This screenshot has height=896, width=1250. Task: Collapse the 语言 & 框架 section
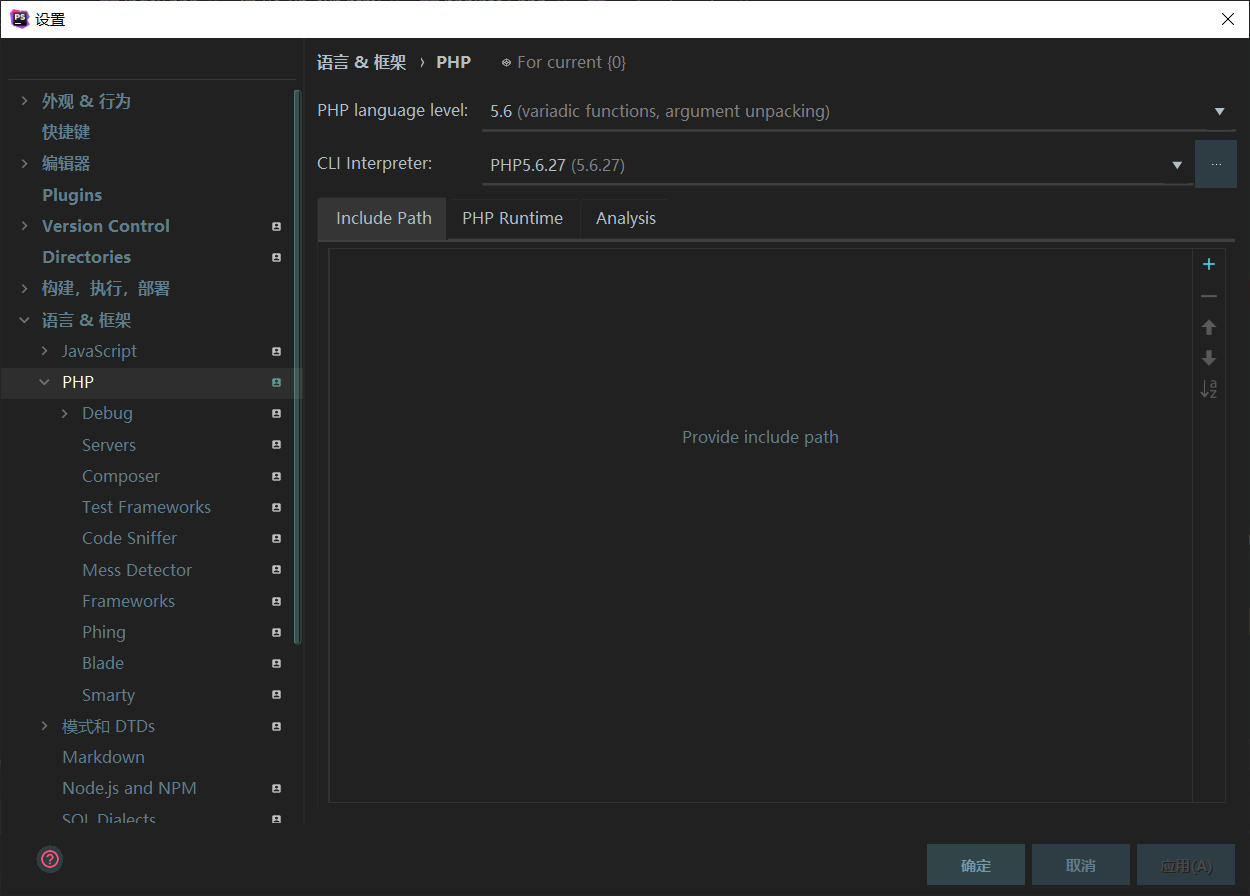coord(24,320)
